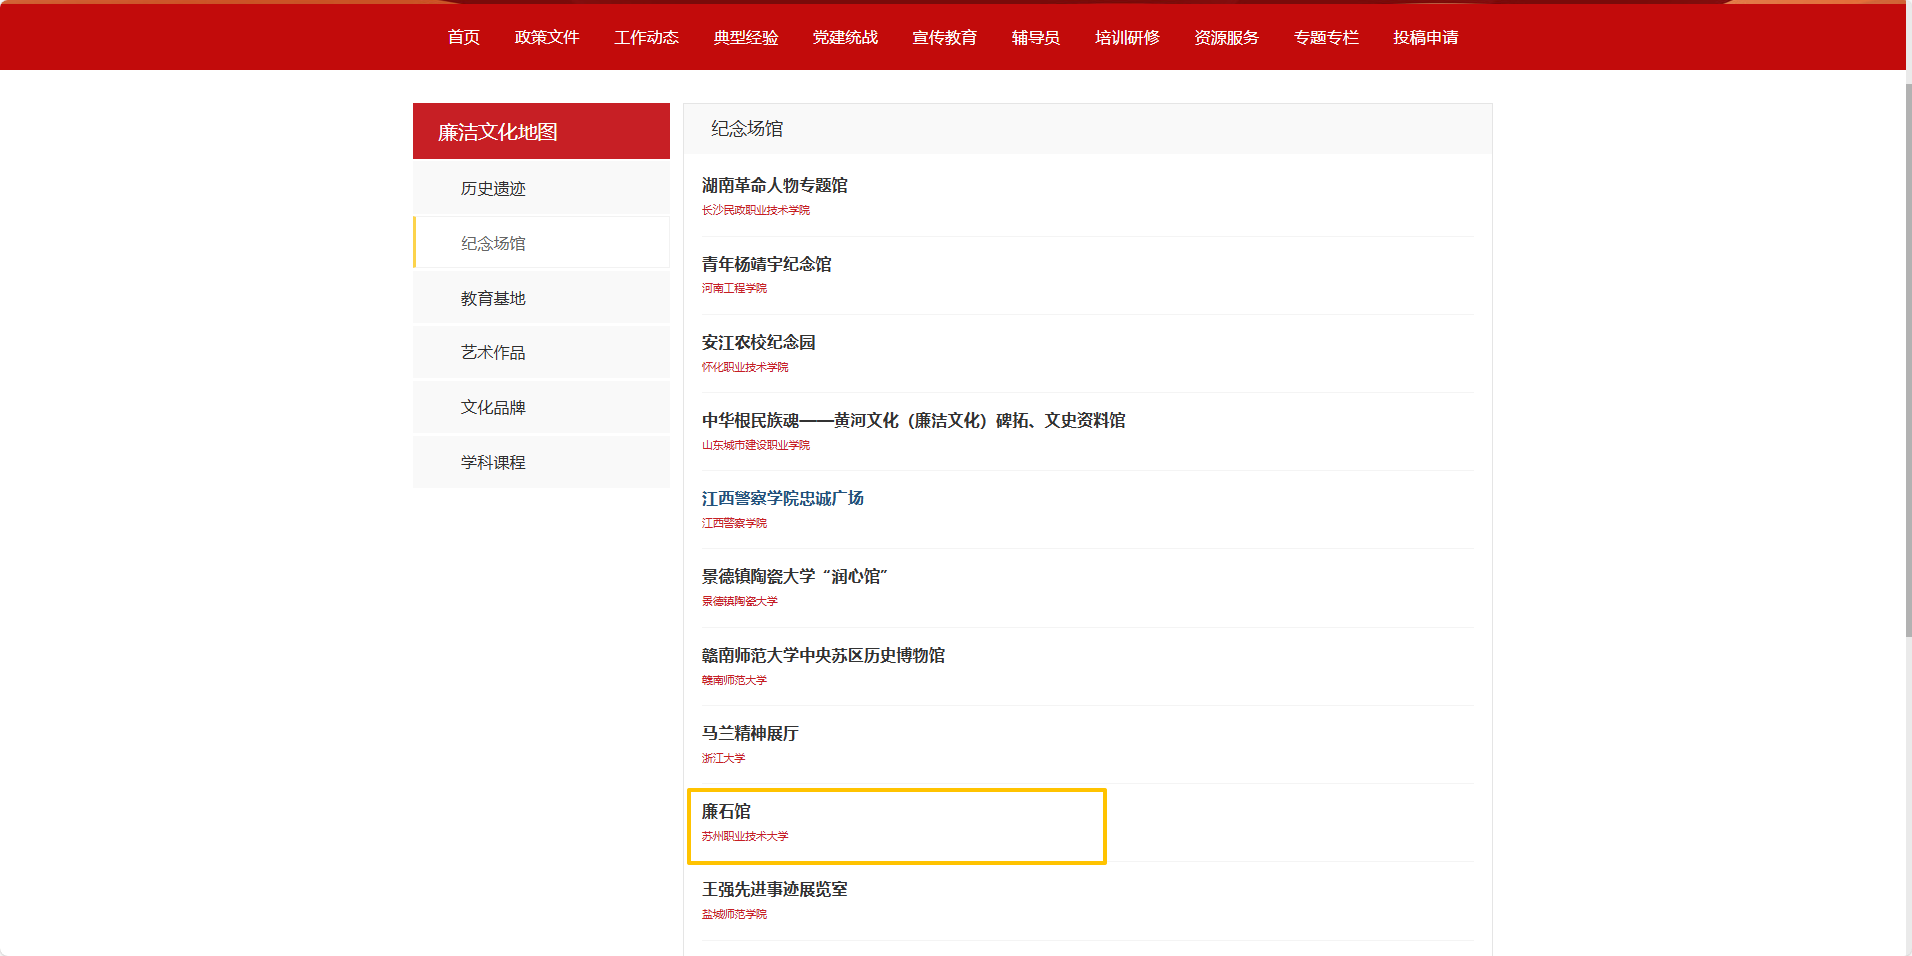
Task: Open the 马兰精神展厅 entry
Action: (750, 733)
